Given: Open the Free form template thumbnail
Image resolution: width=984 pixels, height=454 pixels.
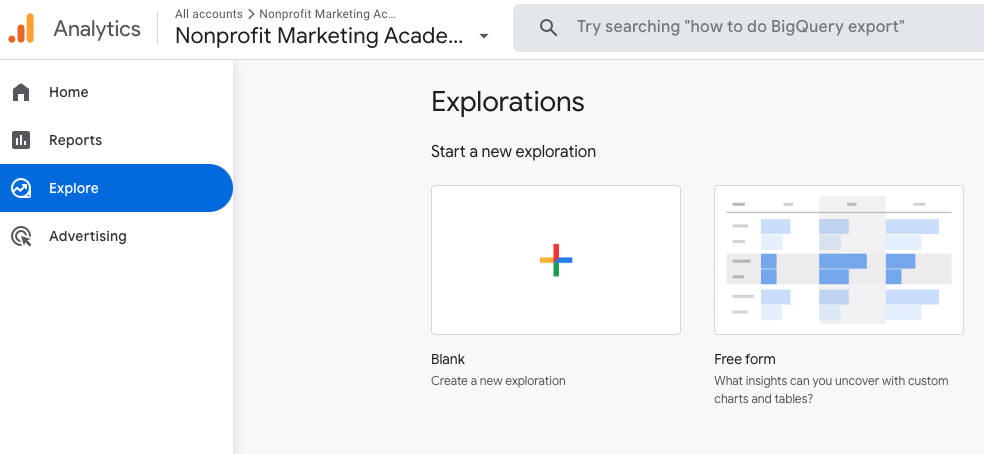Looking at the screenshot, I should coord(838,260).
